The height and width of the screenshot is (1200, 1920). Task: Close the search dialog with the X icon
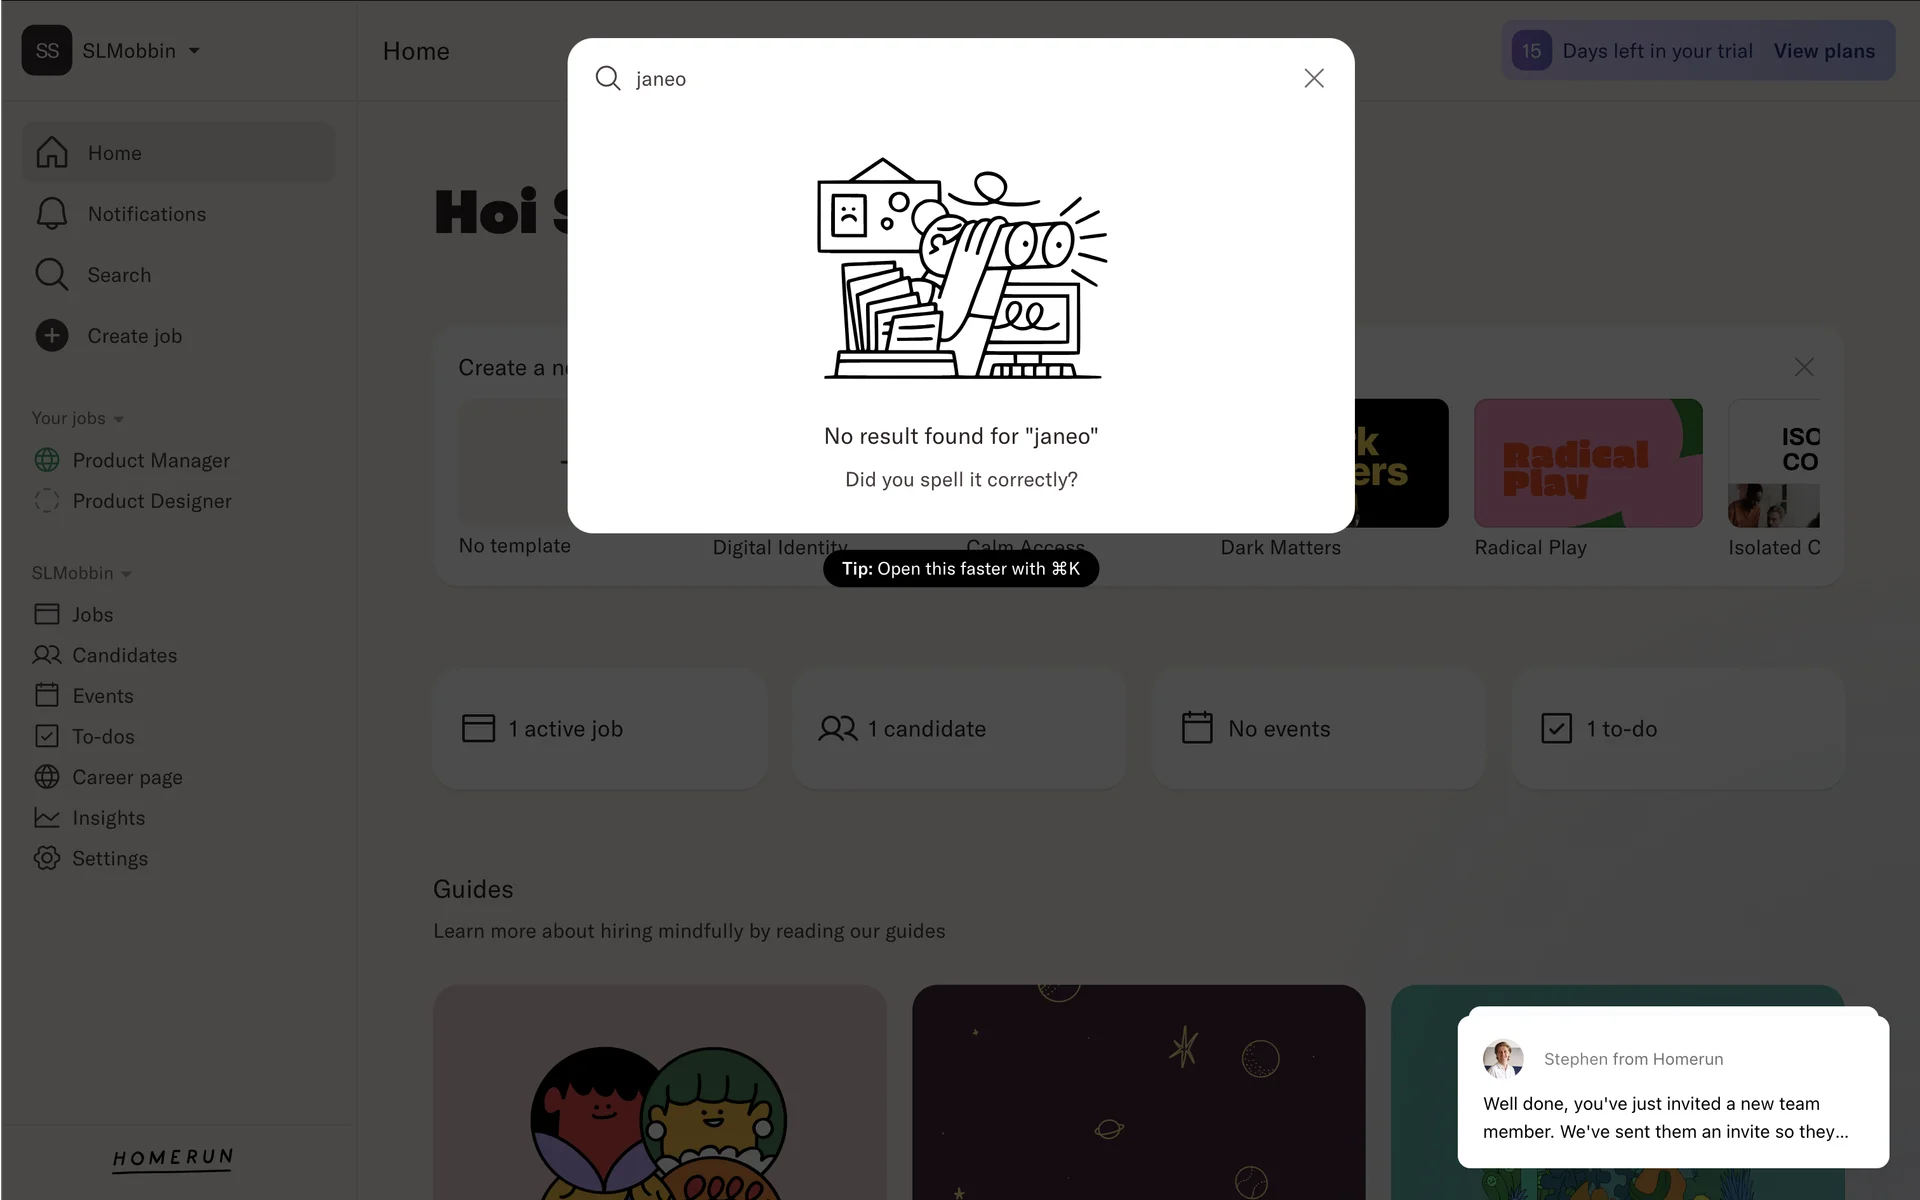pos(1314,78)
